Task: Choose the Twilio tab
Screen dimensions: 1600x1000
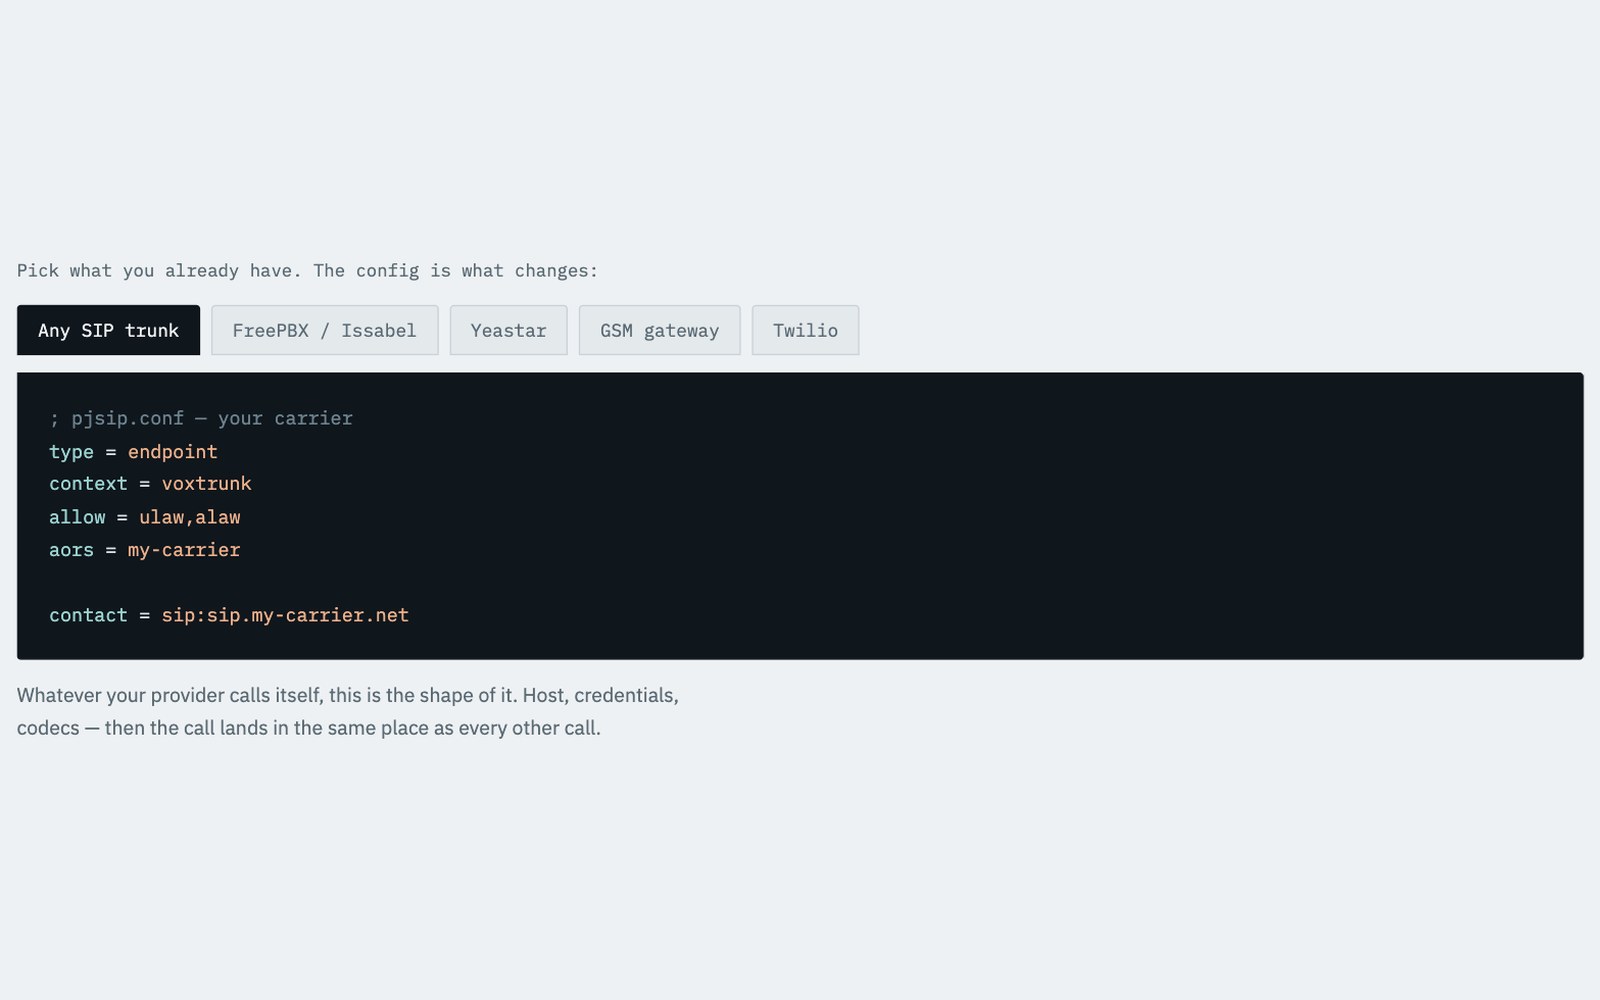Action: 805,330
